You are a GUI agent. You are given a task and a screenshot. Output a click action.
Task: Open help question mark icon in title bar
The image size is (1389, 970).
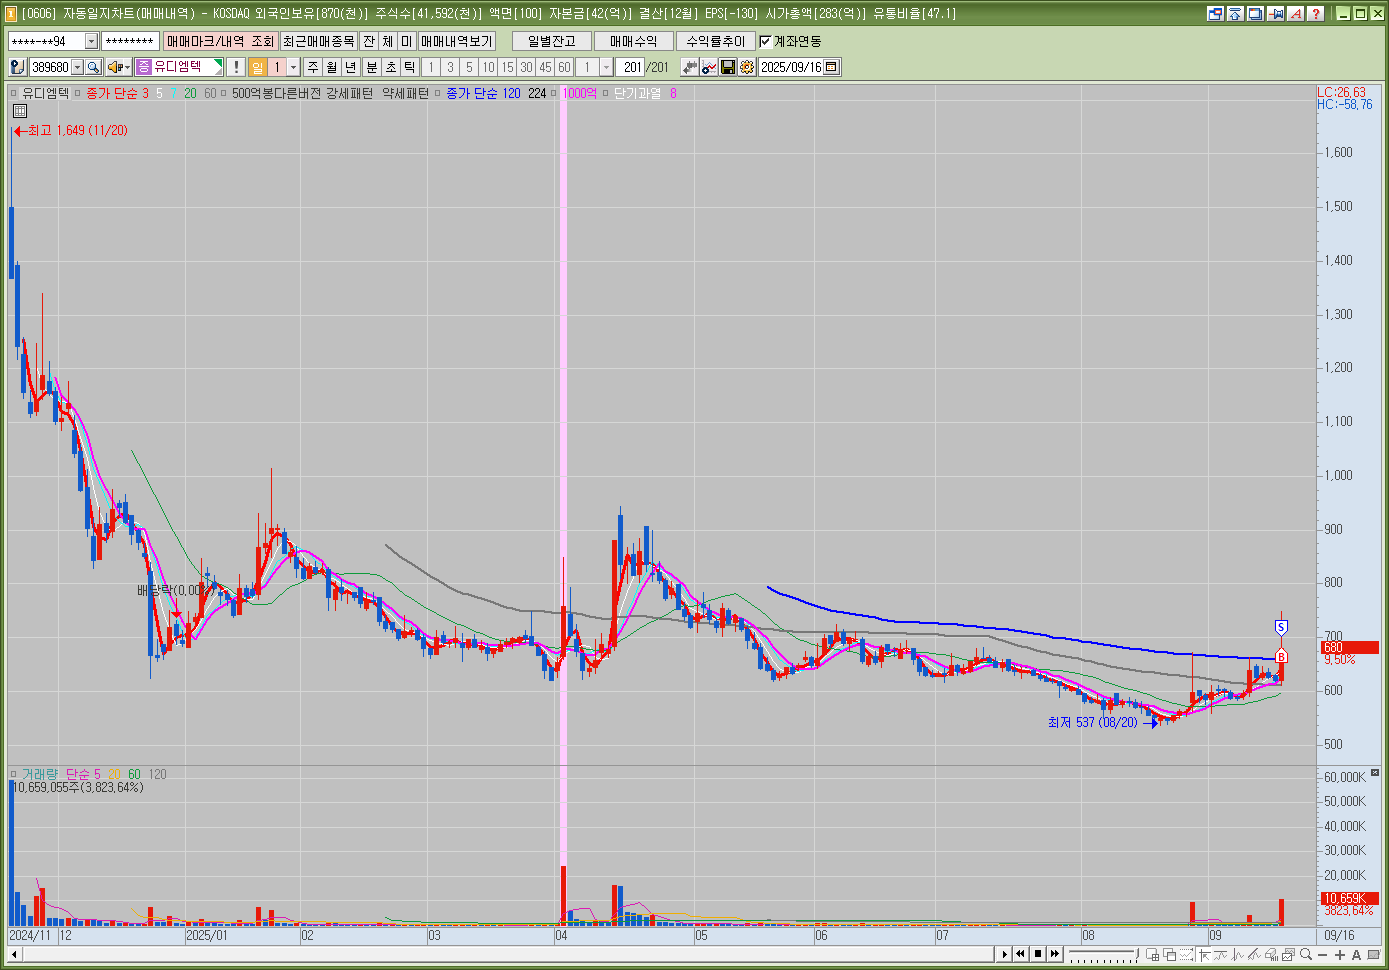[1316, 14]
